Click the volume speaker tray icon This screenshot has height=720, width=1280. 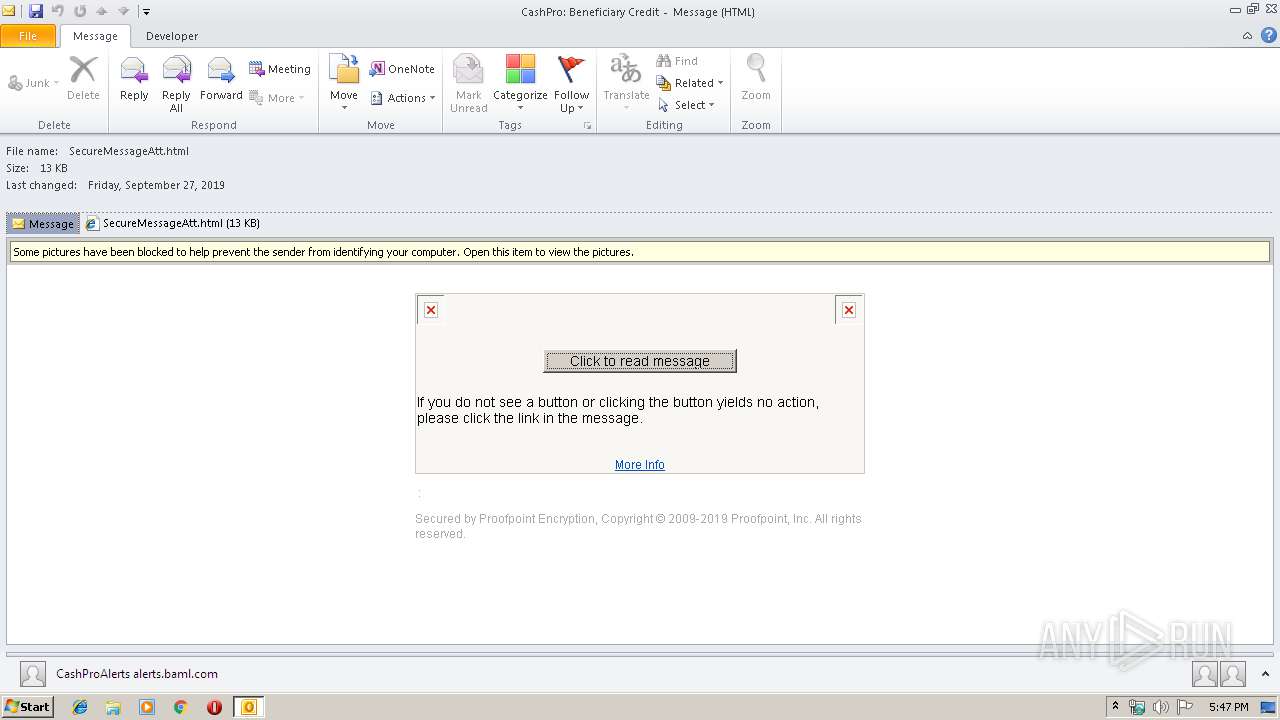pos(1161,707)
